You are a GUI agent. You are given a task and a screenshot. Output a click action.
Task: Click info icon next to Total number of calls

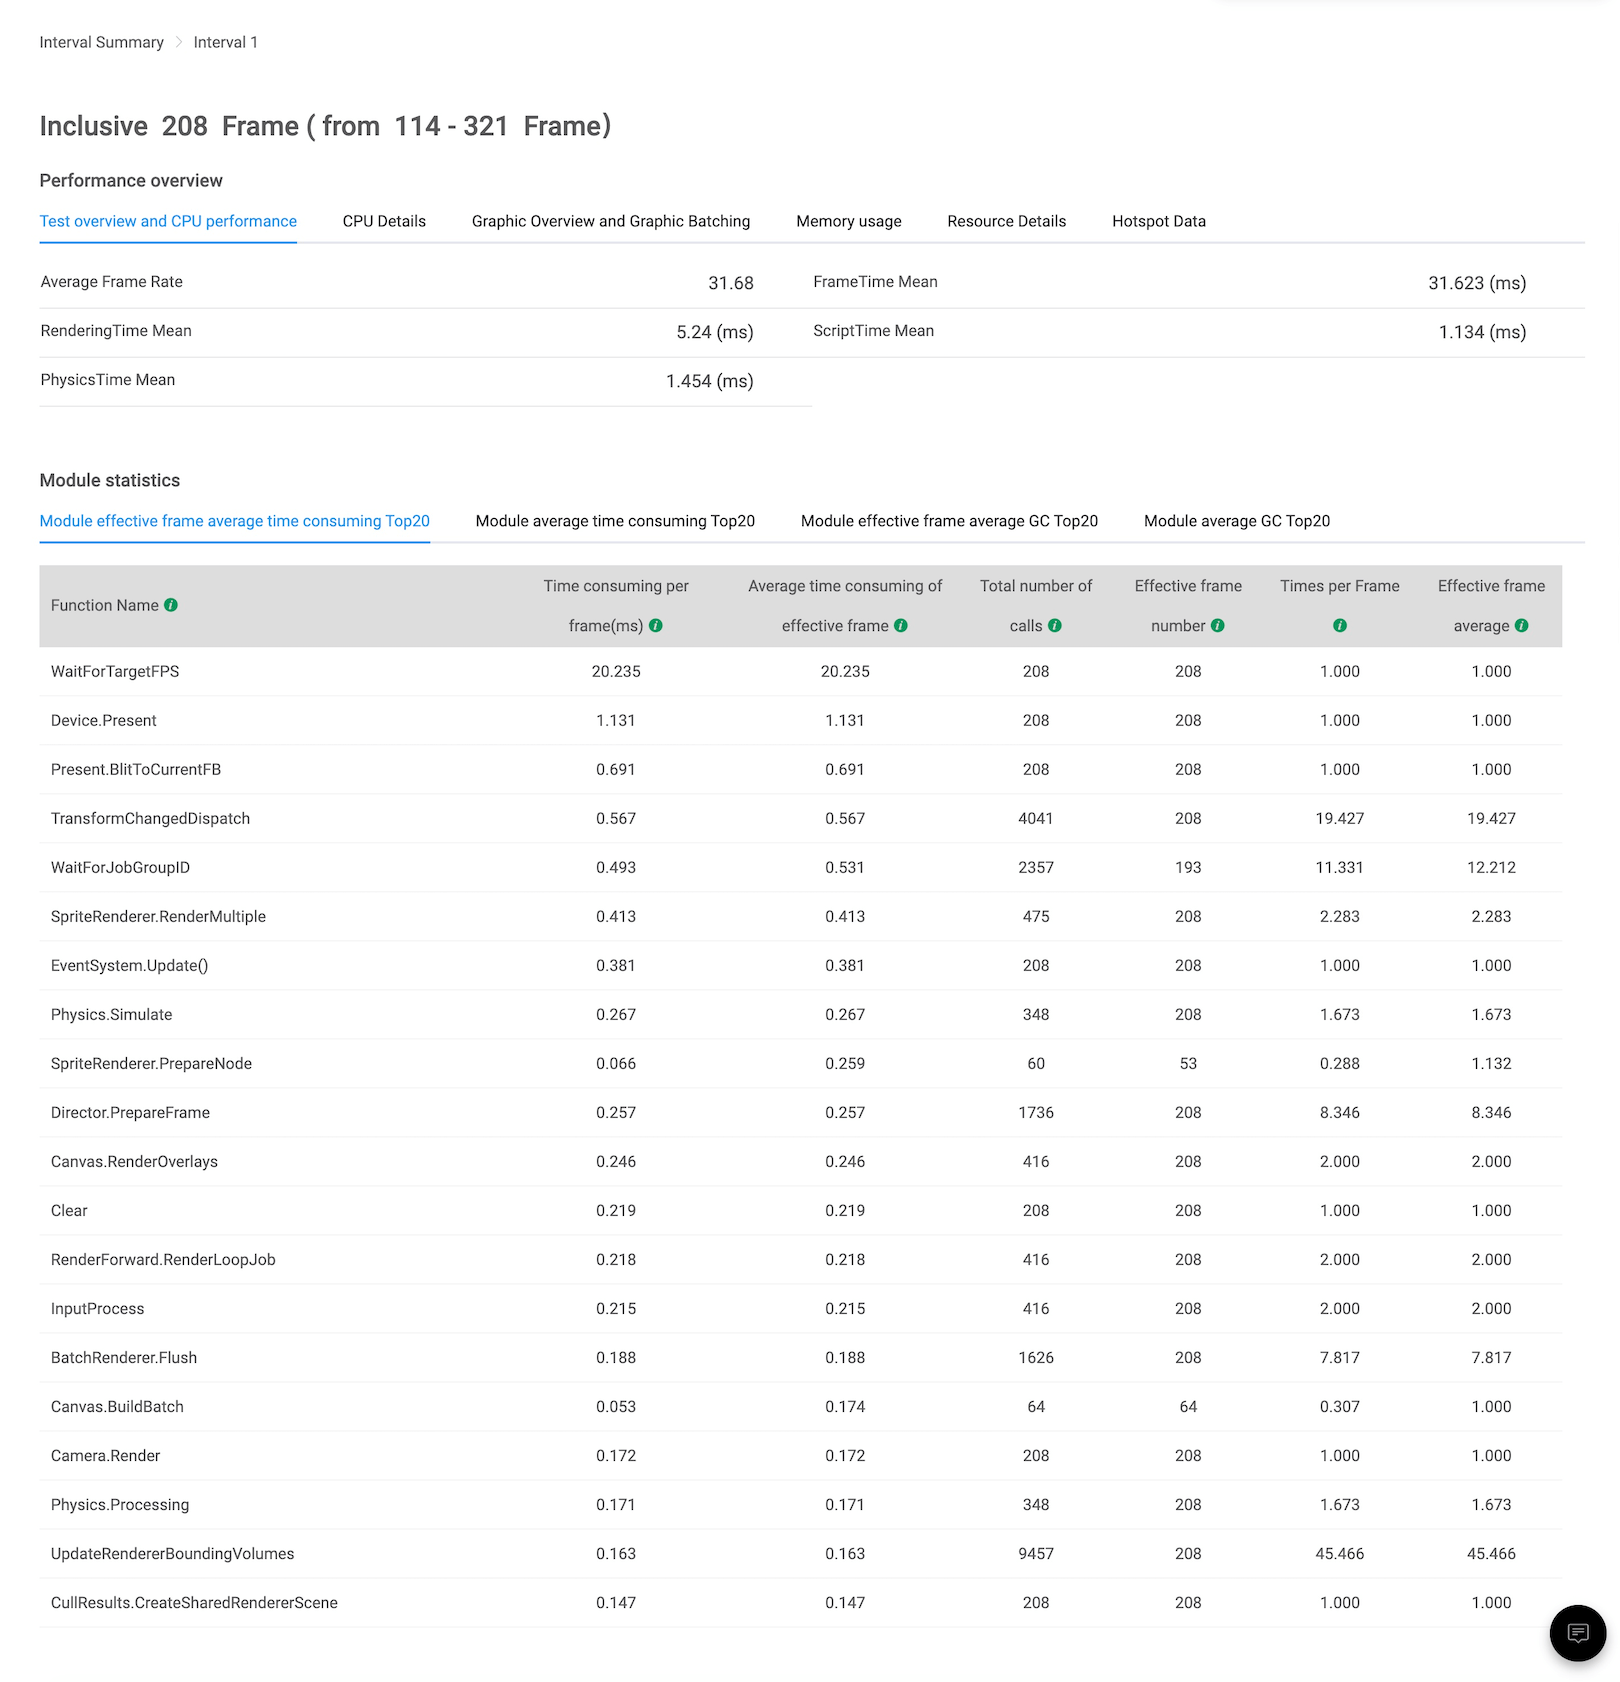pyautogui.click(x=1055, y=625)
